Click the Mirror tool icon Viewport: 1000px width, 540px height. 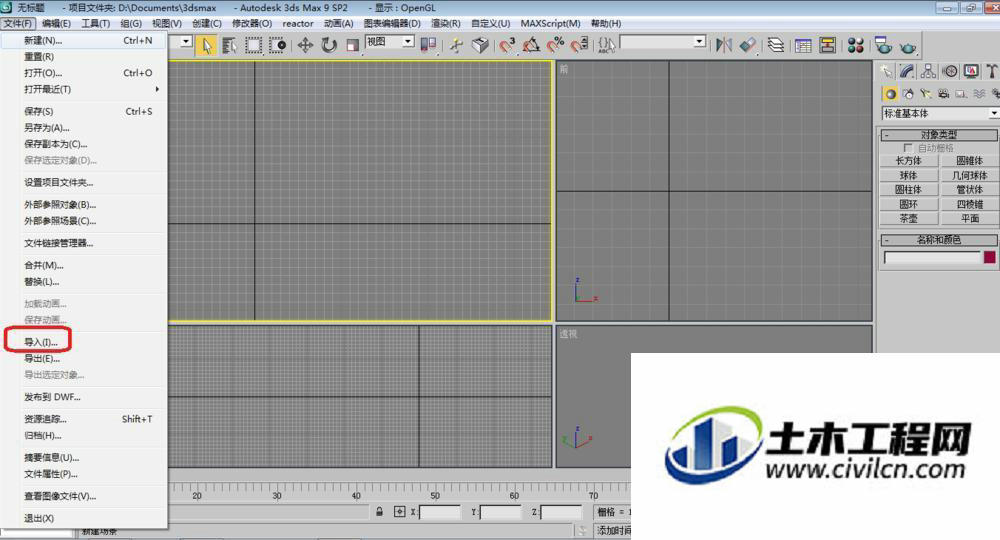[724, 46]
